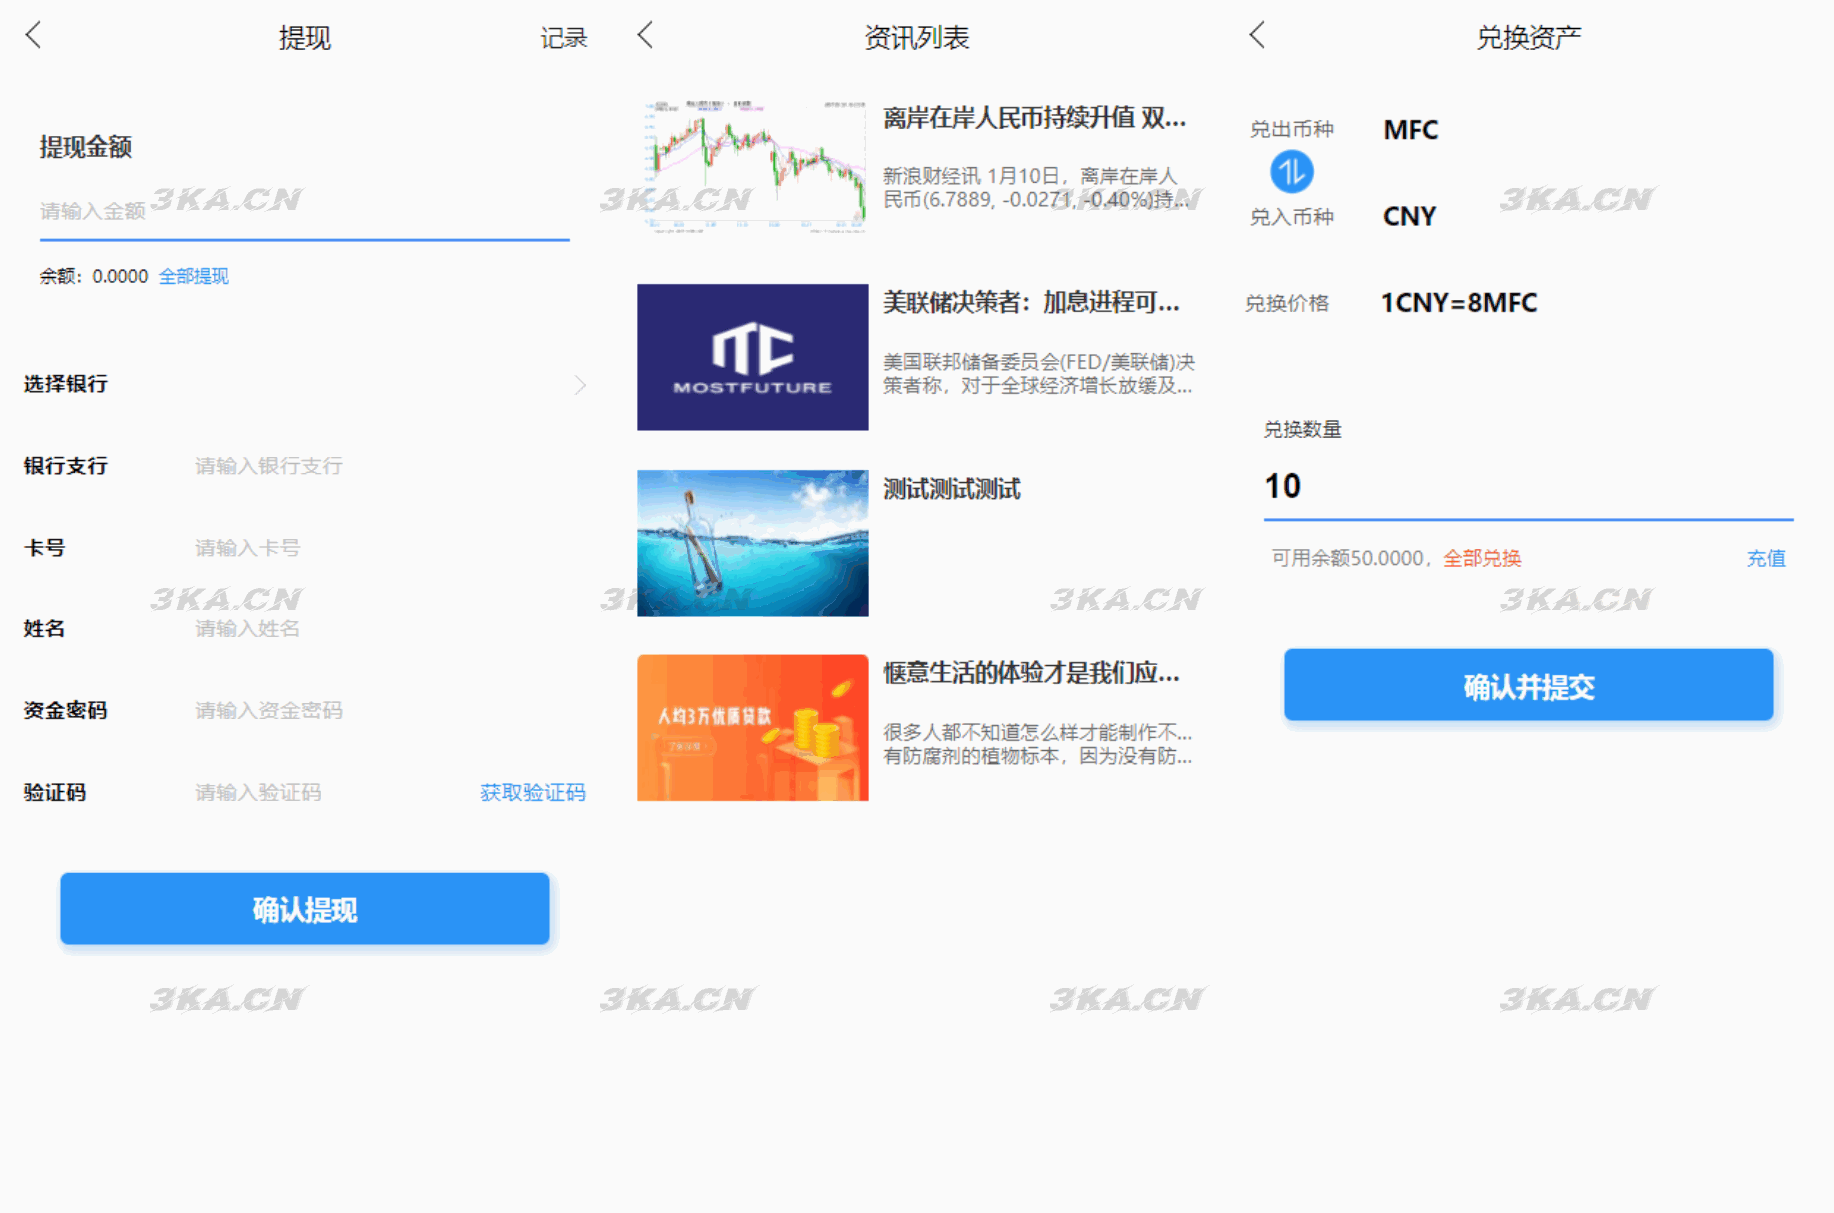Open the 充值 recharge link
The image size is (1834, 1213).
tap(1765, 558)
